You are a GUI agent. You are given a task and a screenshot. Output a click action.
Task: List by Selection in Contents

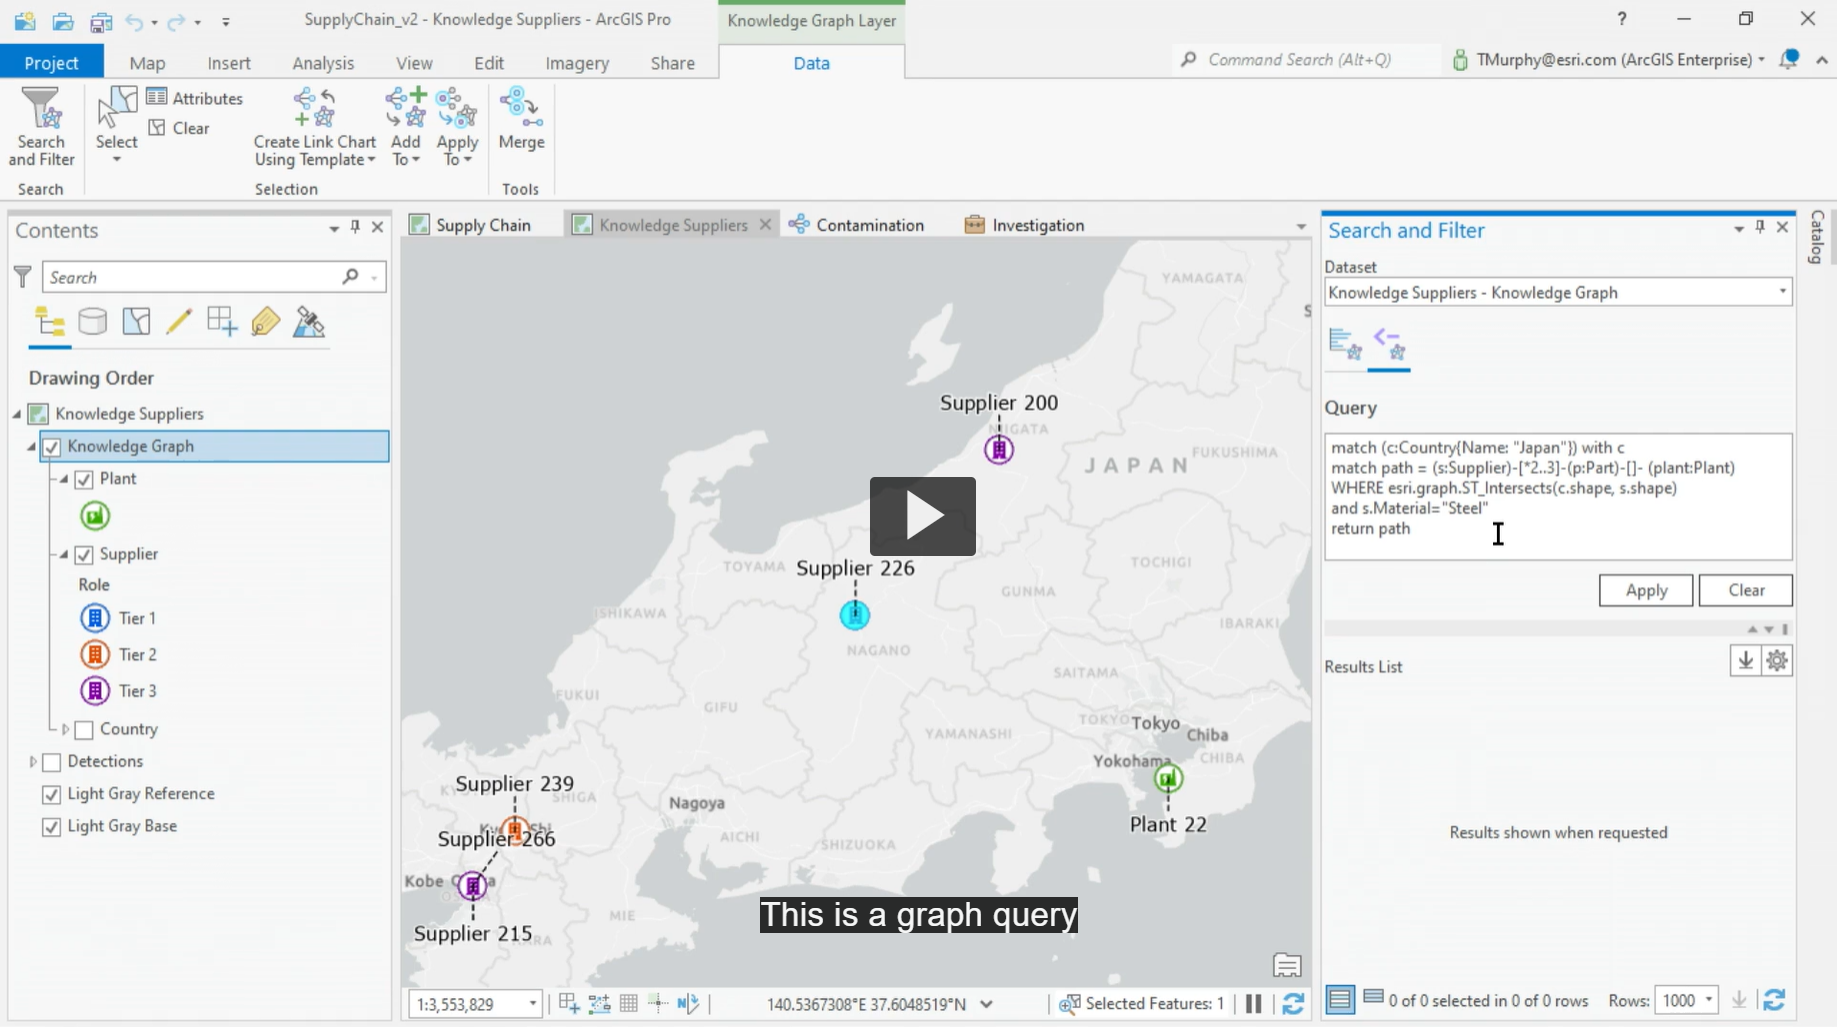click(136, 322)
